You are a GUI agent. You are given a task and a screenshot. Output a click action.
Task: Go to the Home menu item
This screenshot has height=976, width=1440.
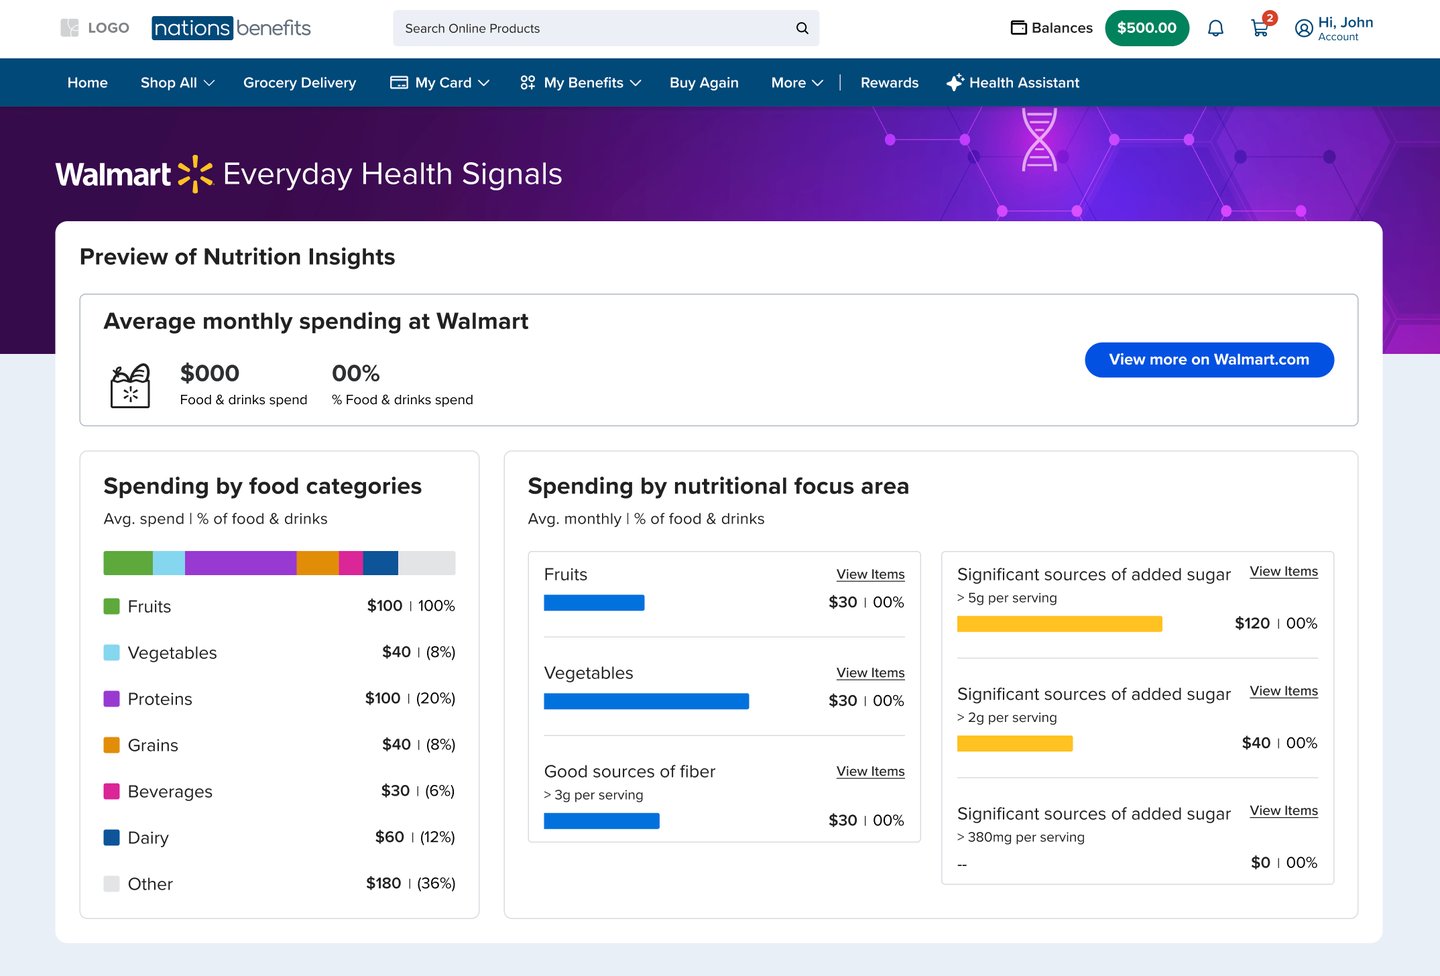point(87,83)
